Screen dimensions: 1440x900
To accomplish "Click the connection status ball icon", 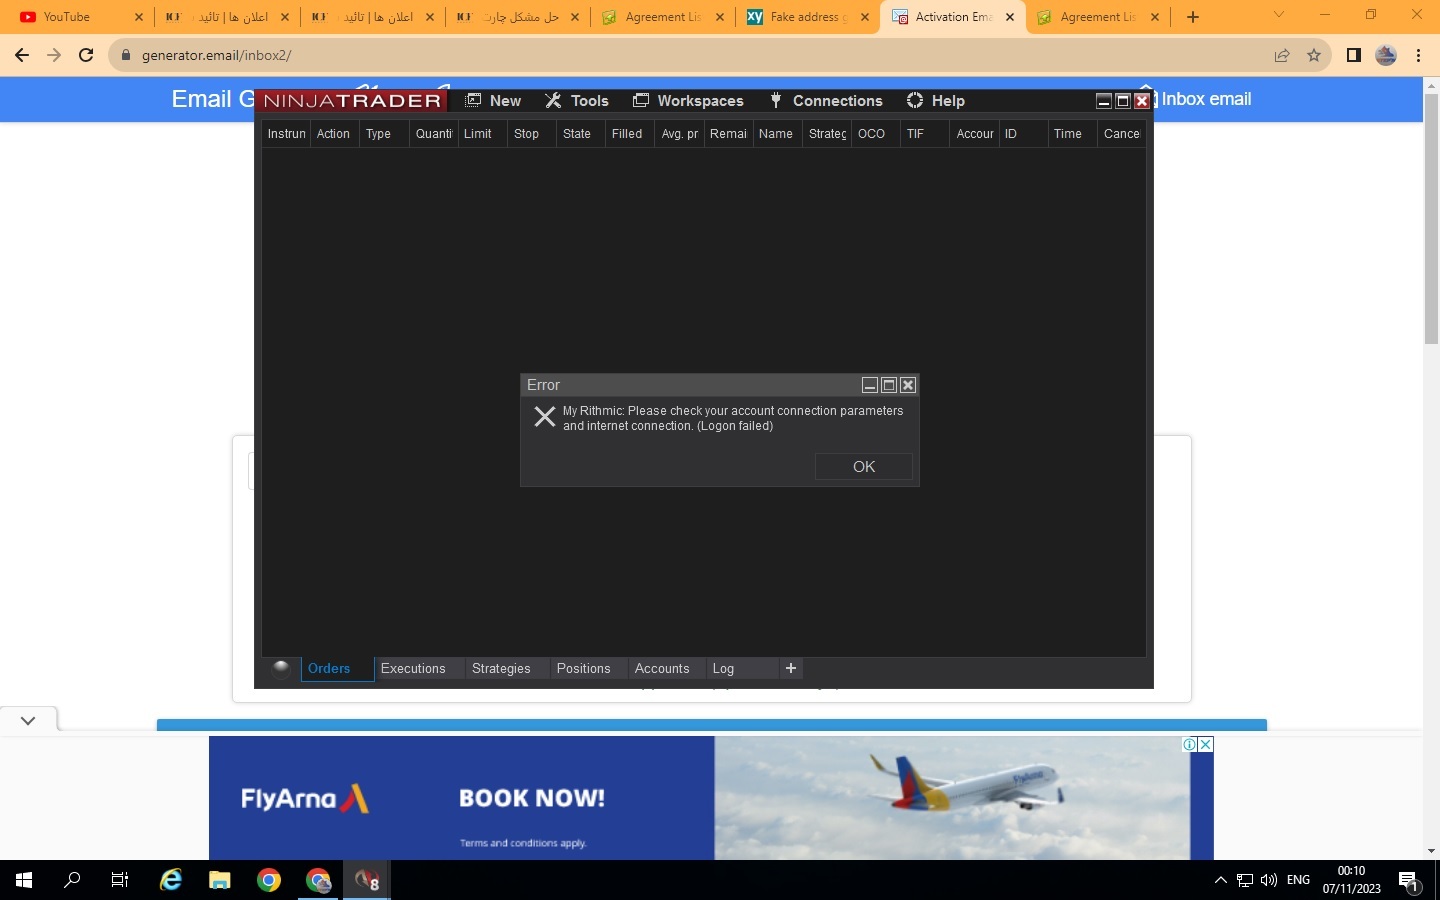I will coord(281,668).
